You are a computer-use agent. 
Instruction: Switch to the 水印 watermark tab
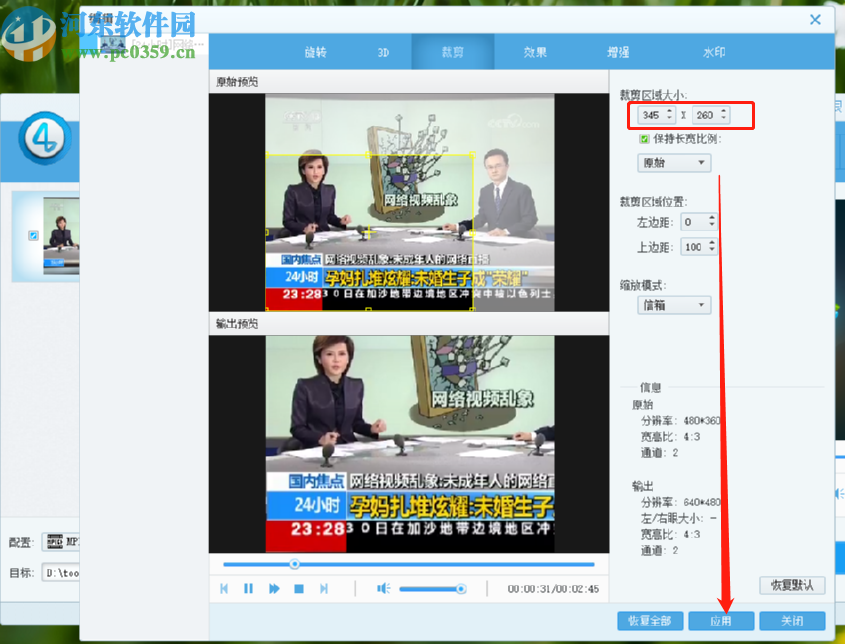point(713,51)
